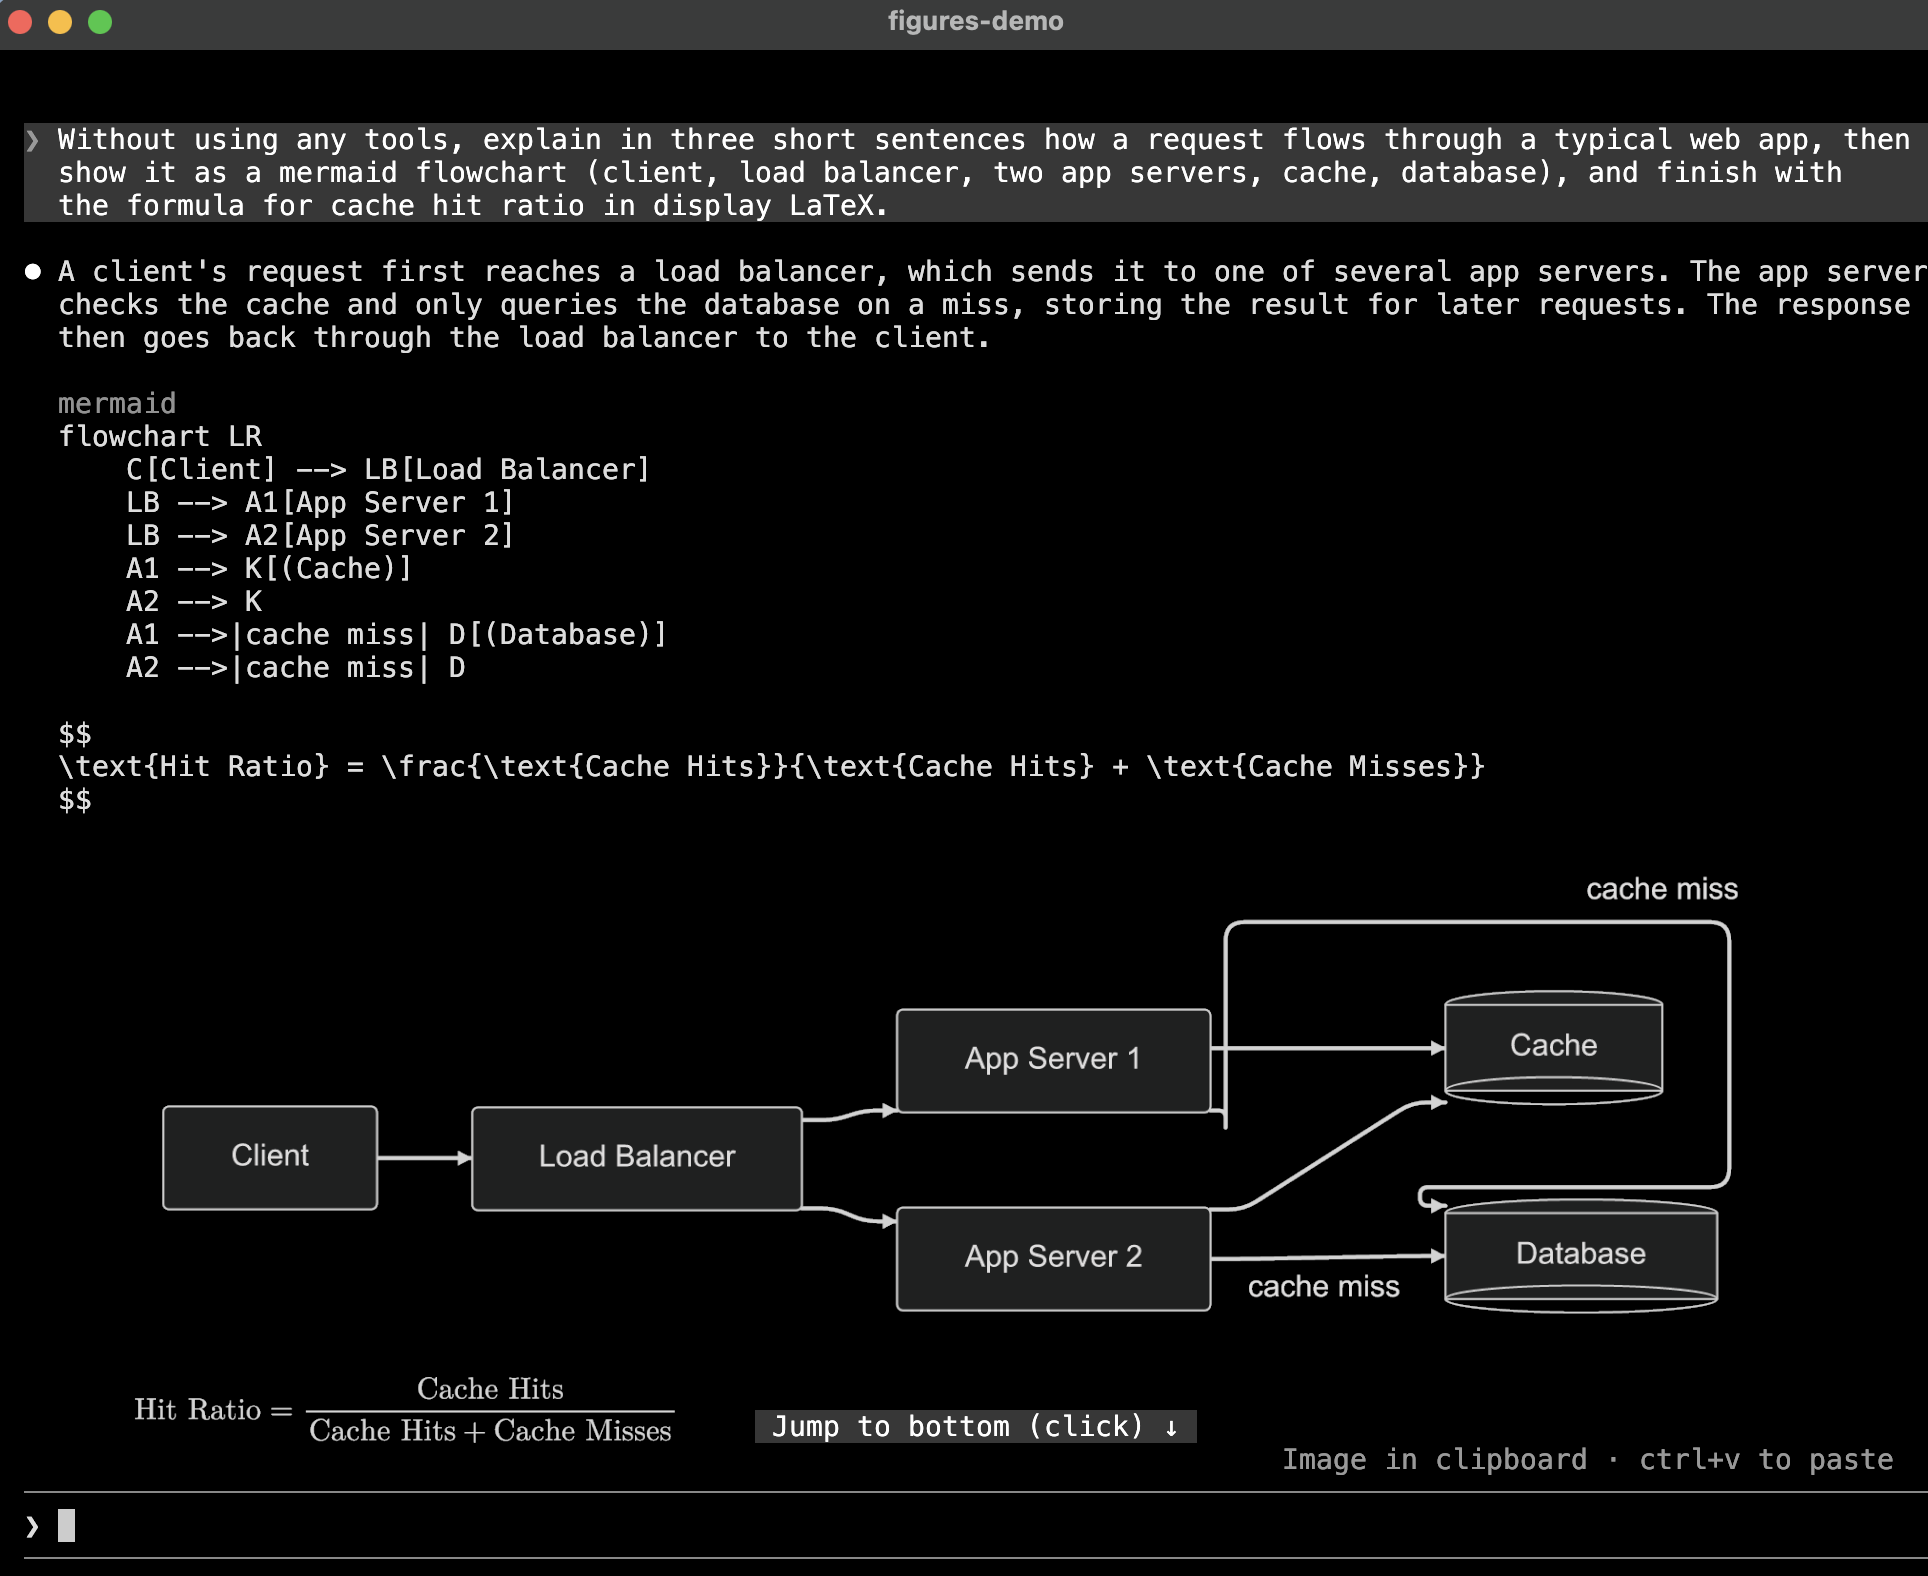Click the rendered Hit Ratio formula
Viewport: 1928px width, 1576px height.
[403, 1410]
